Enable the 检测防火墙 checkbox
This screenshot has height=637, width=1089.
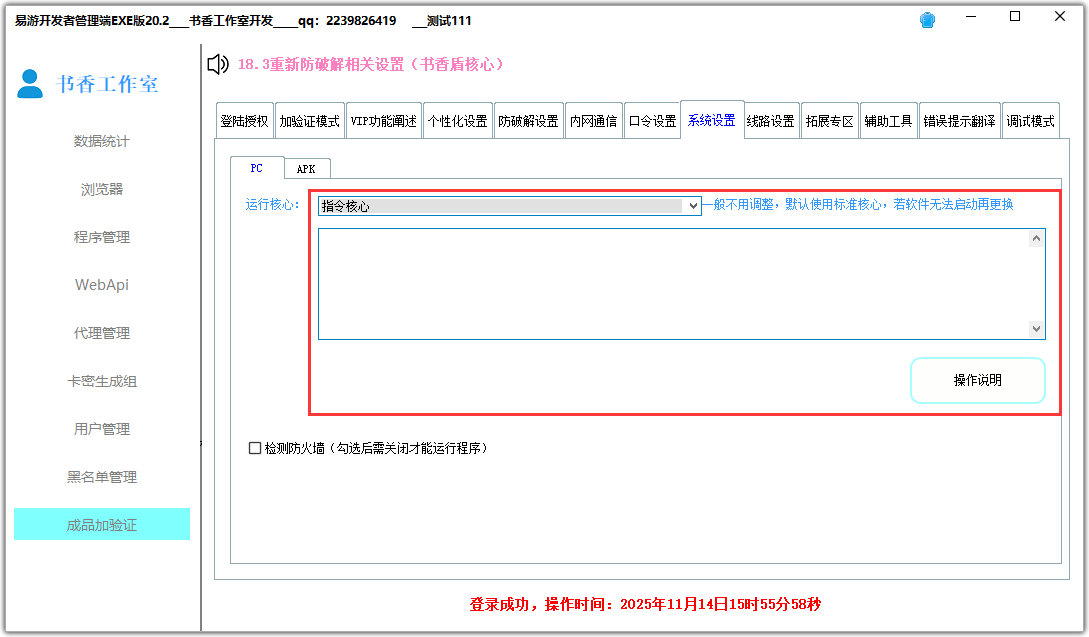(x=255, y=448)
